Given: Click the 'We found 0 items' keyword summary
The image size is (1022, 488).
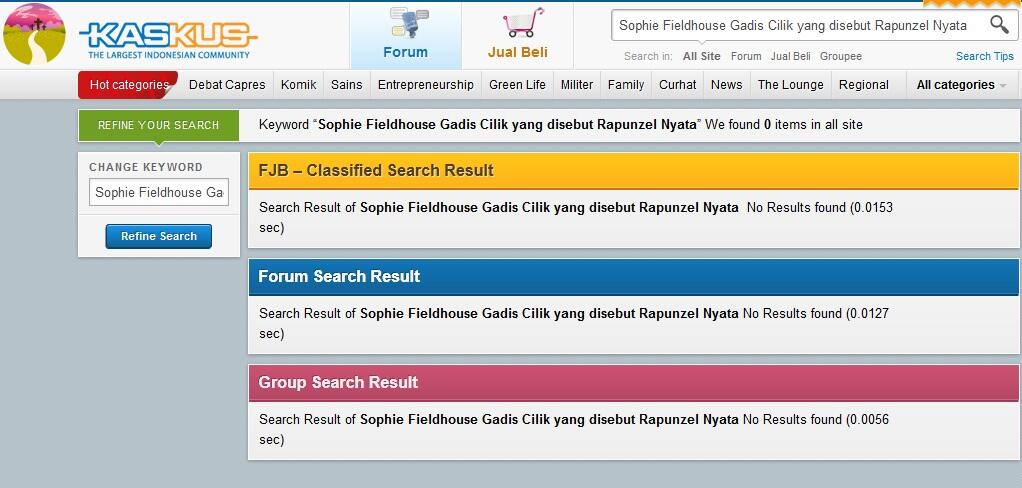Looking at the screenshot, I should [561, 124].
